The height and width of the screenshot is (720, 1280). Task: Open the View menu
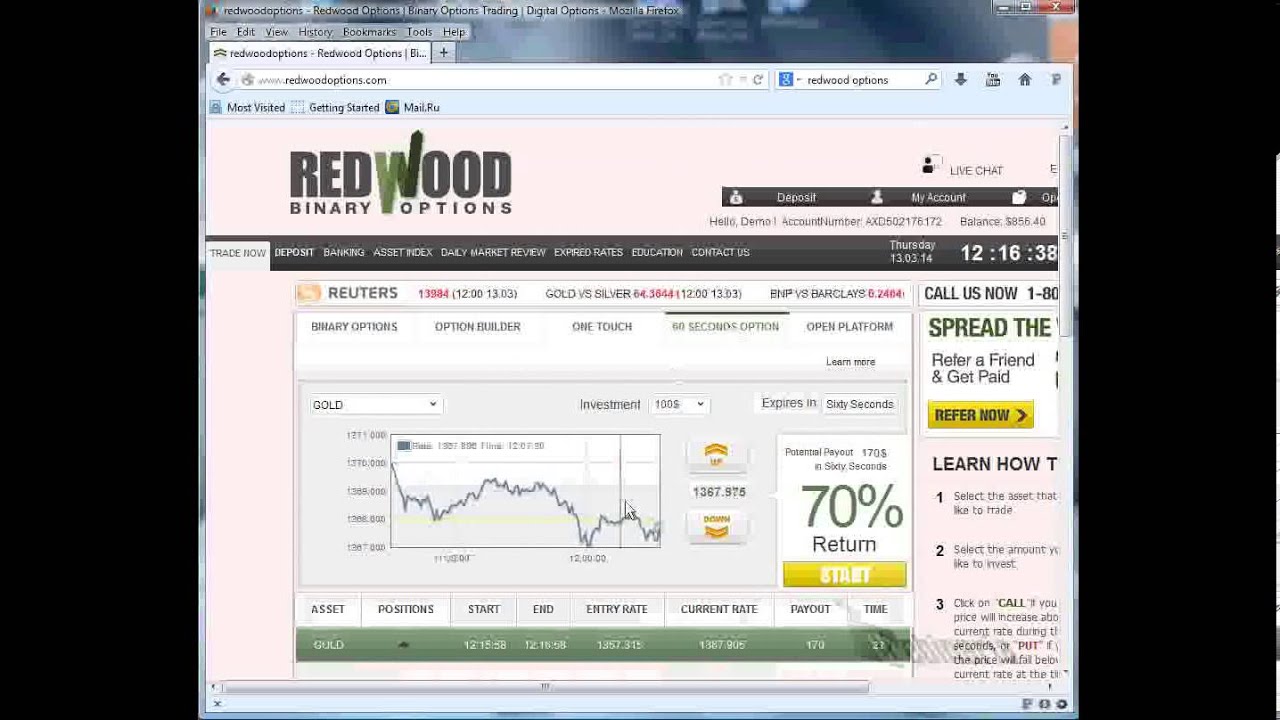[x=276, y=32]
